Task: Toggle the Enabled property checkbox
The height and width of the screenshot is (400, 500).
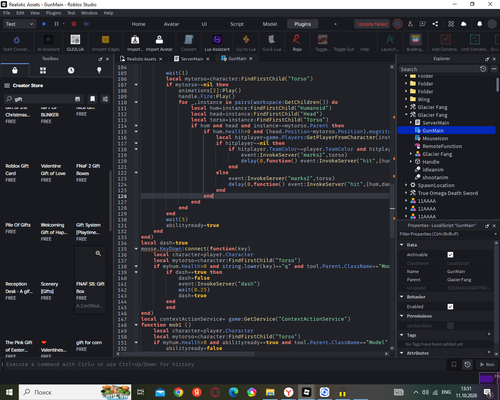Action: pos(450,307)
